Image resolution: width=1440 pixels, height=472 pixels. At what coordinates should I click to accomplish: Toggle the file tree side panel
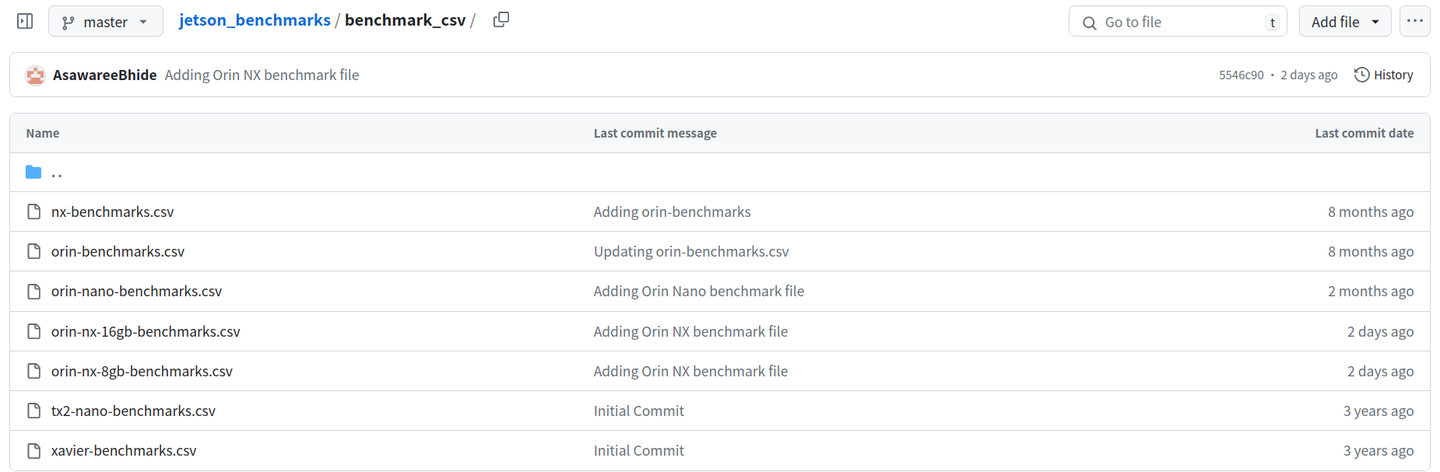pos(25,21)
